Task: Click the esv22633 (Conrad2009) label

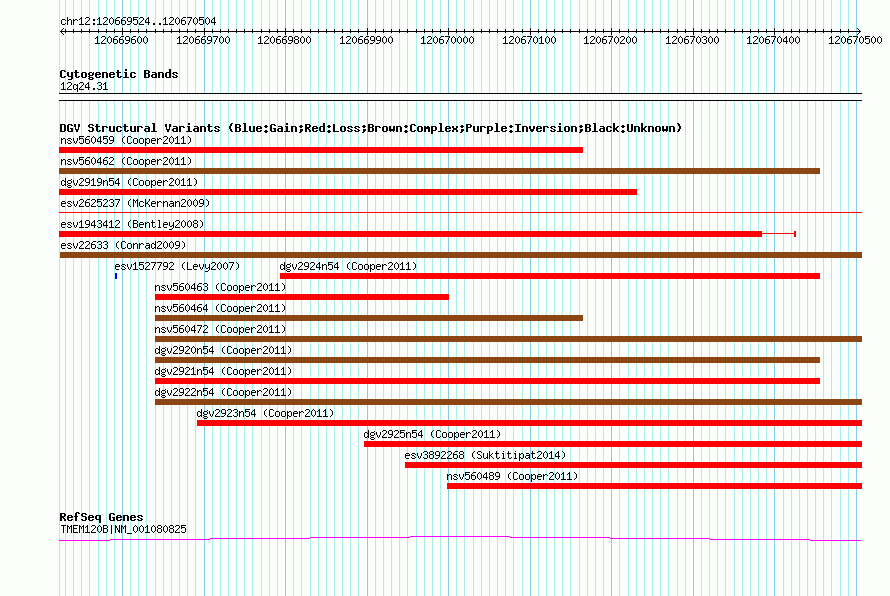Action: [123, 245]
